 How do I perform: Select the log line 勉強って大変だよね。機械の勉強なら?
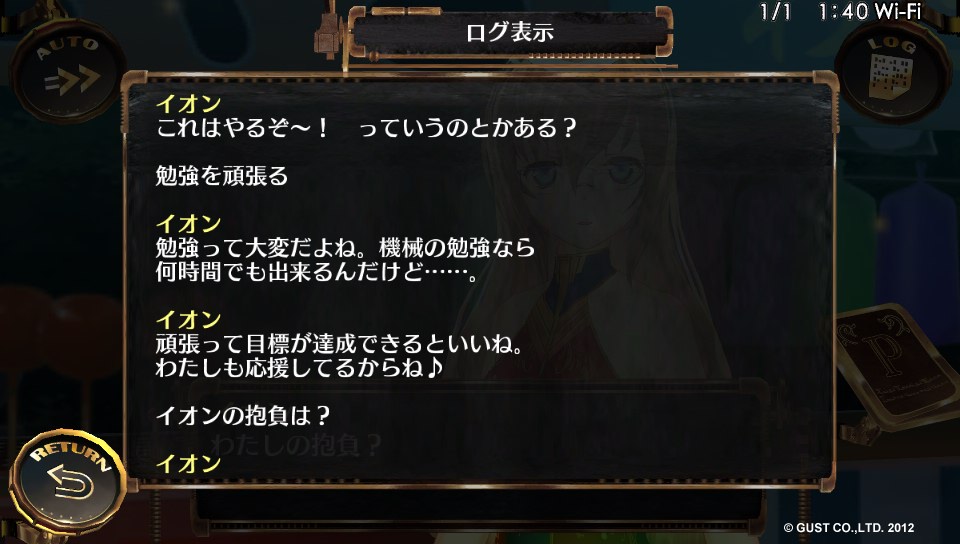click(345, 248)
